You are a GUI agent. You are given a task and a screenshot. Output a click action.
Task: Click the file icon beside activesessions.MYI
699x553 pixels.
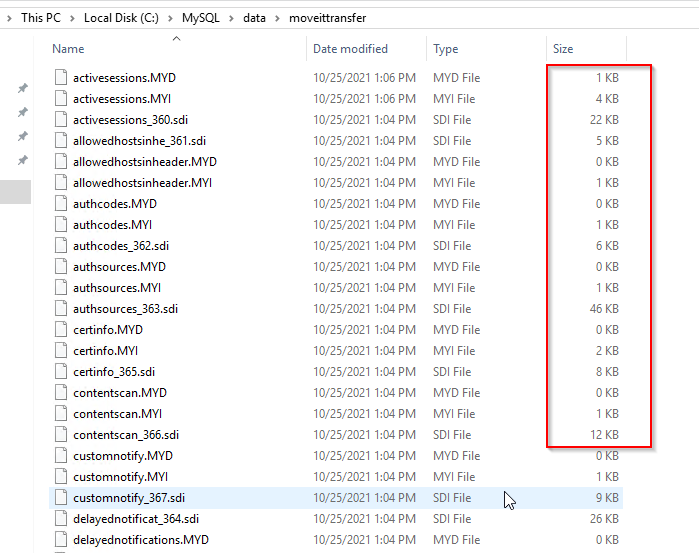pos(61,98)
